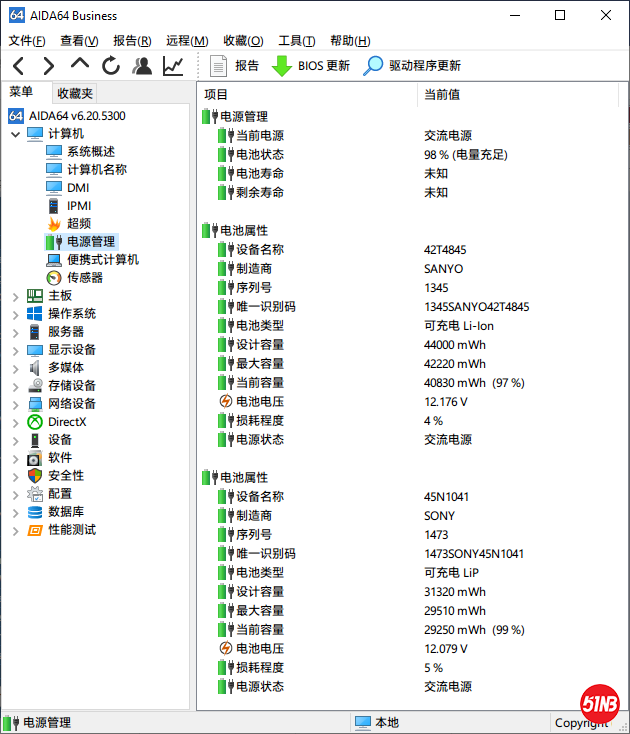Collapse the 计算机 tree node
630x734 pixels.
tap(15, 134)
